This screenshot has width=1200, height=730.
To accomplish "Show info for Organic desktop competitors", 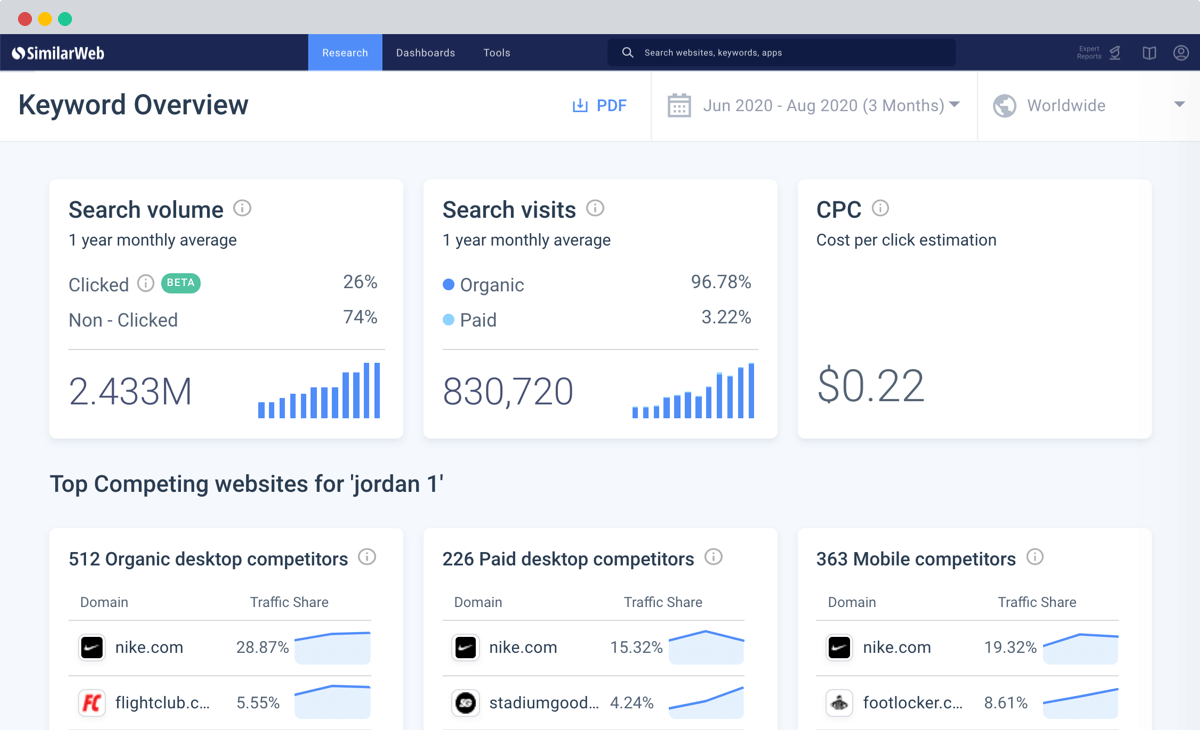I will click(x=367, y=557).
